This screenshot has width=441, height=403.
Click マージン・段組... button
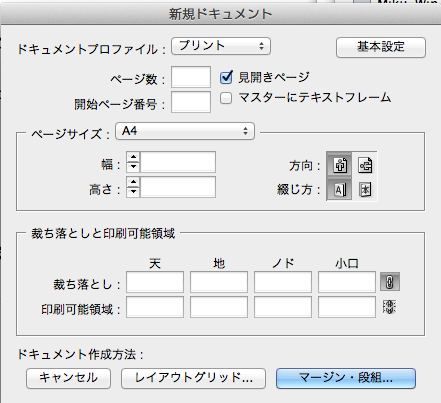click(x=346, y=378)
